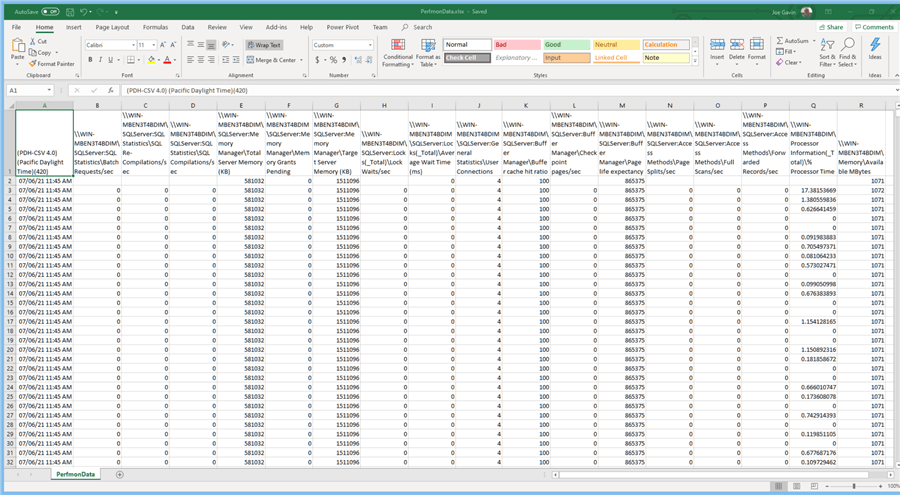Select the PerfmonData sheet tab
The height and width of the screenshot is (495, 900).
pyautogui.click(x=75, y=474)
